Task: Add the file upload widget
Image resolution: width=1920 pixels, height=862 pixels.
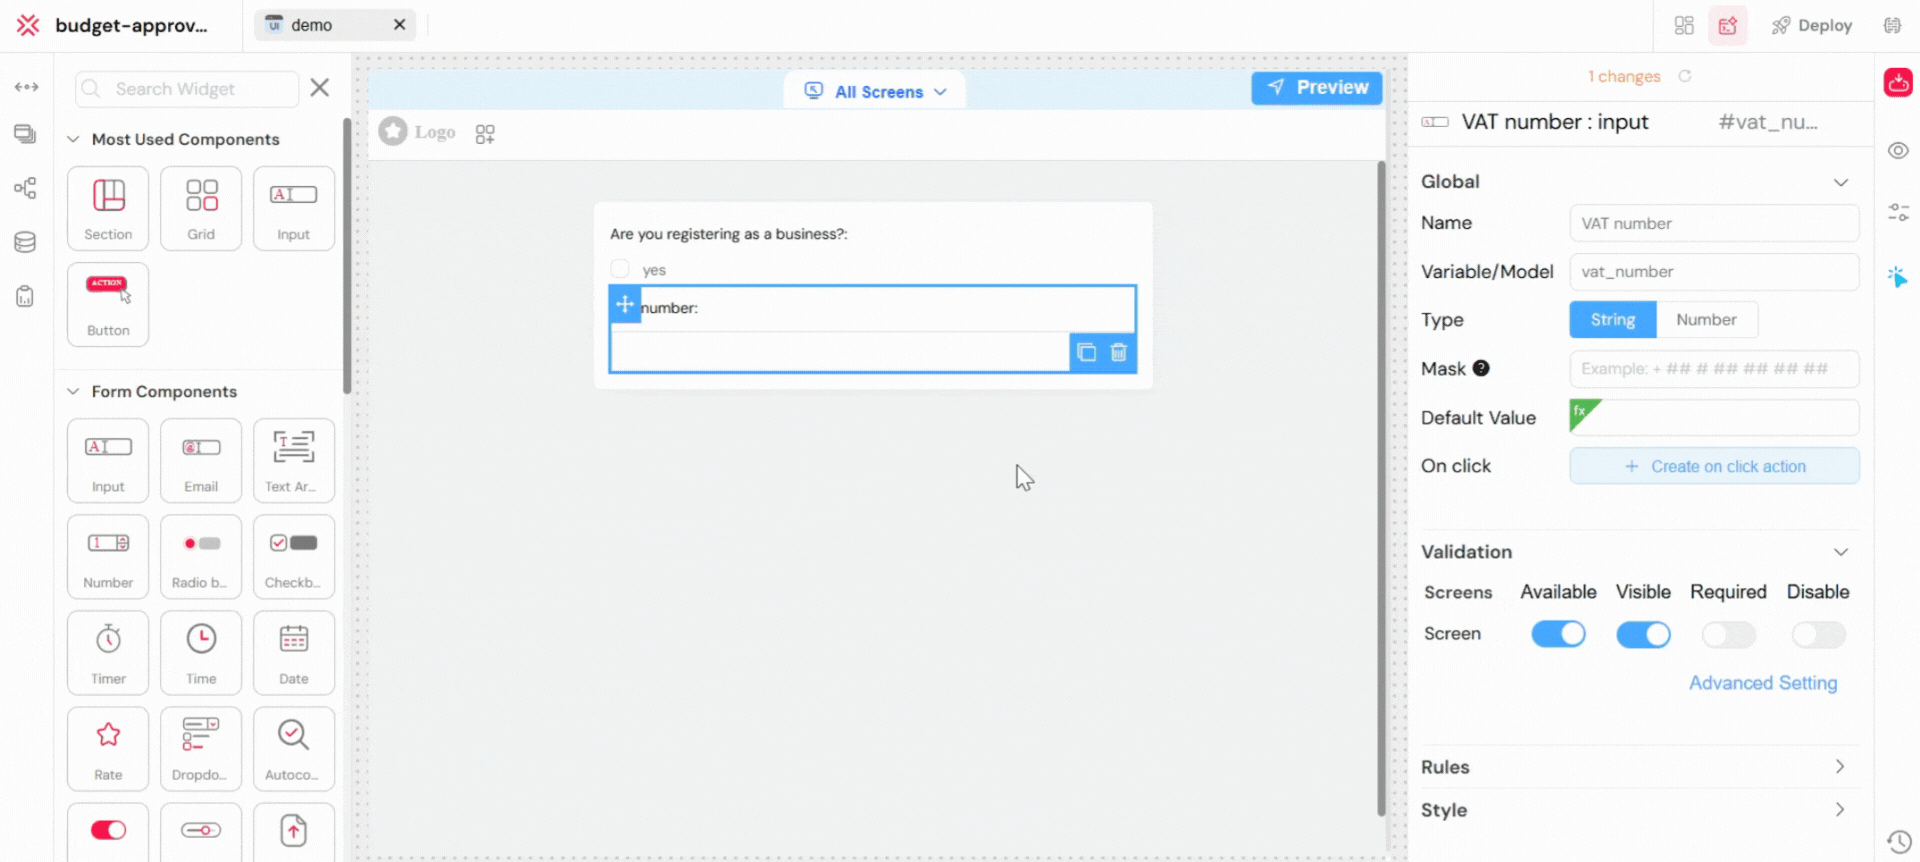Action: (x=294, y=832)
